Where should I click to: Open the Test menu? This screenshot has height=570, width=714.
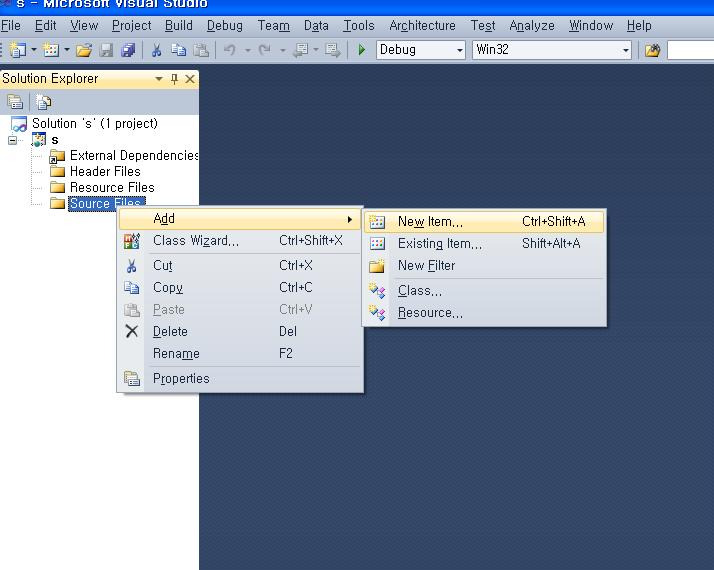483,25
